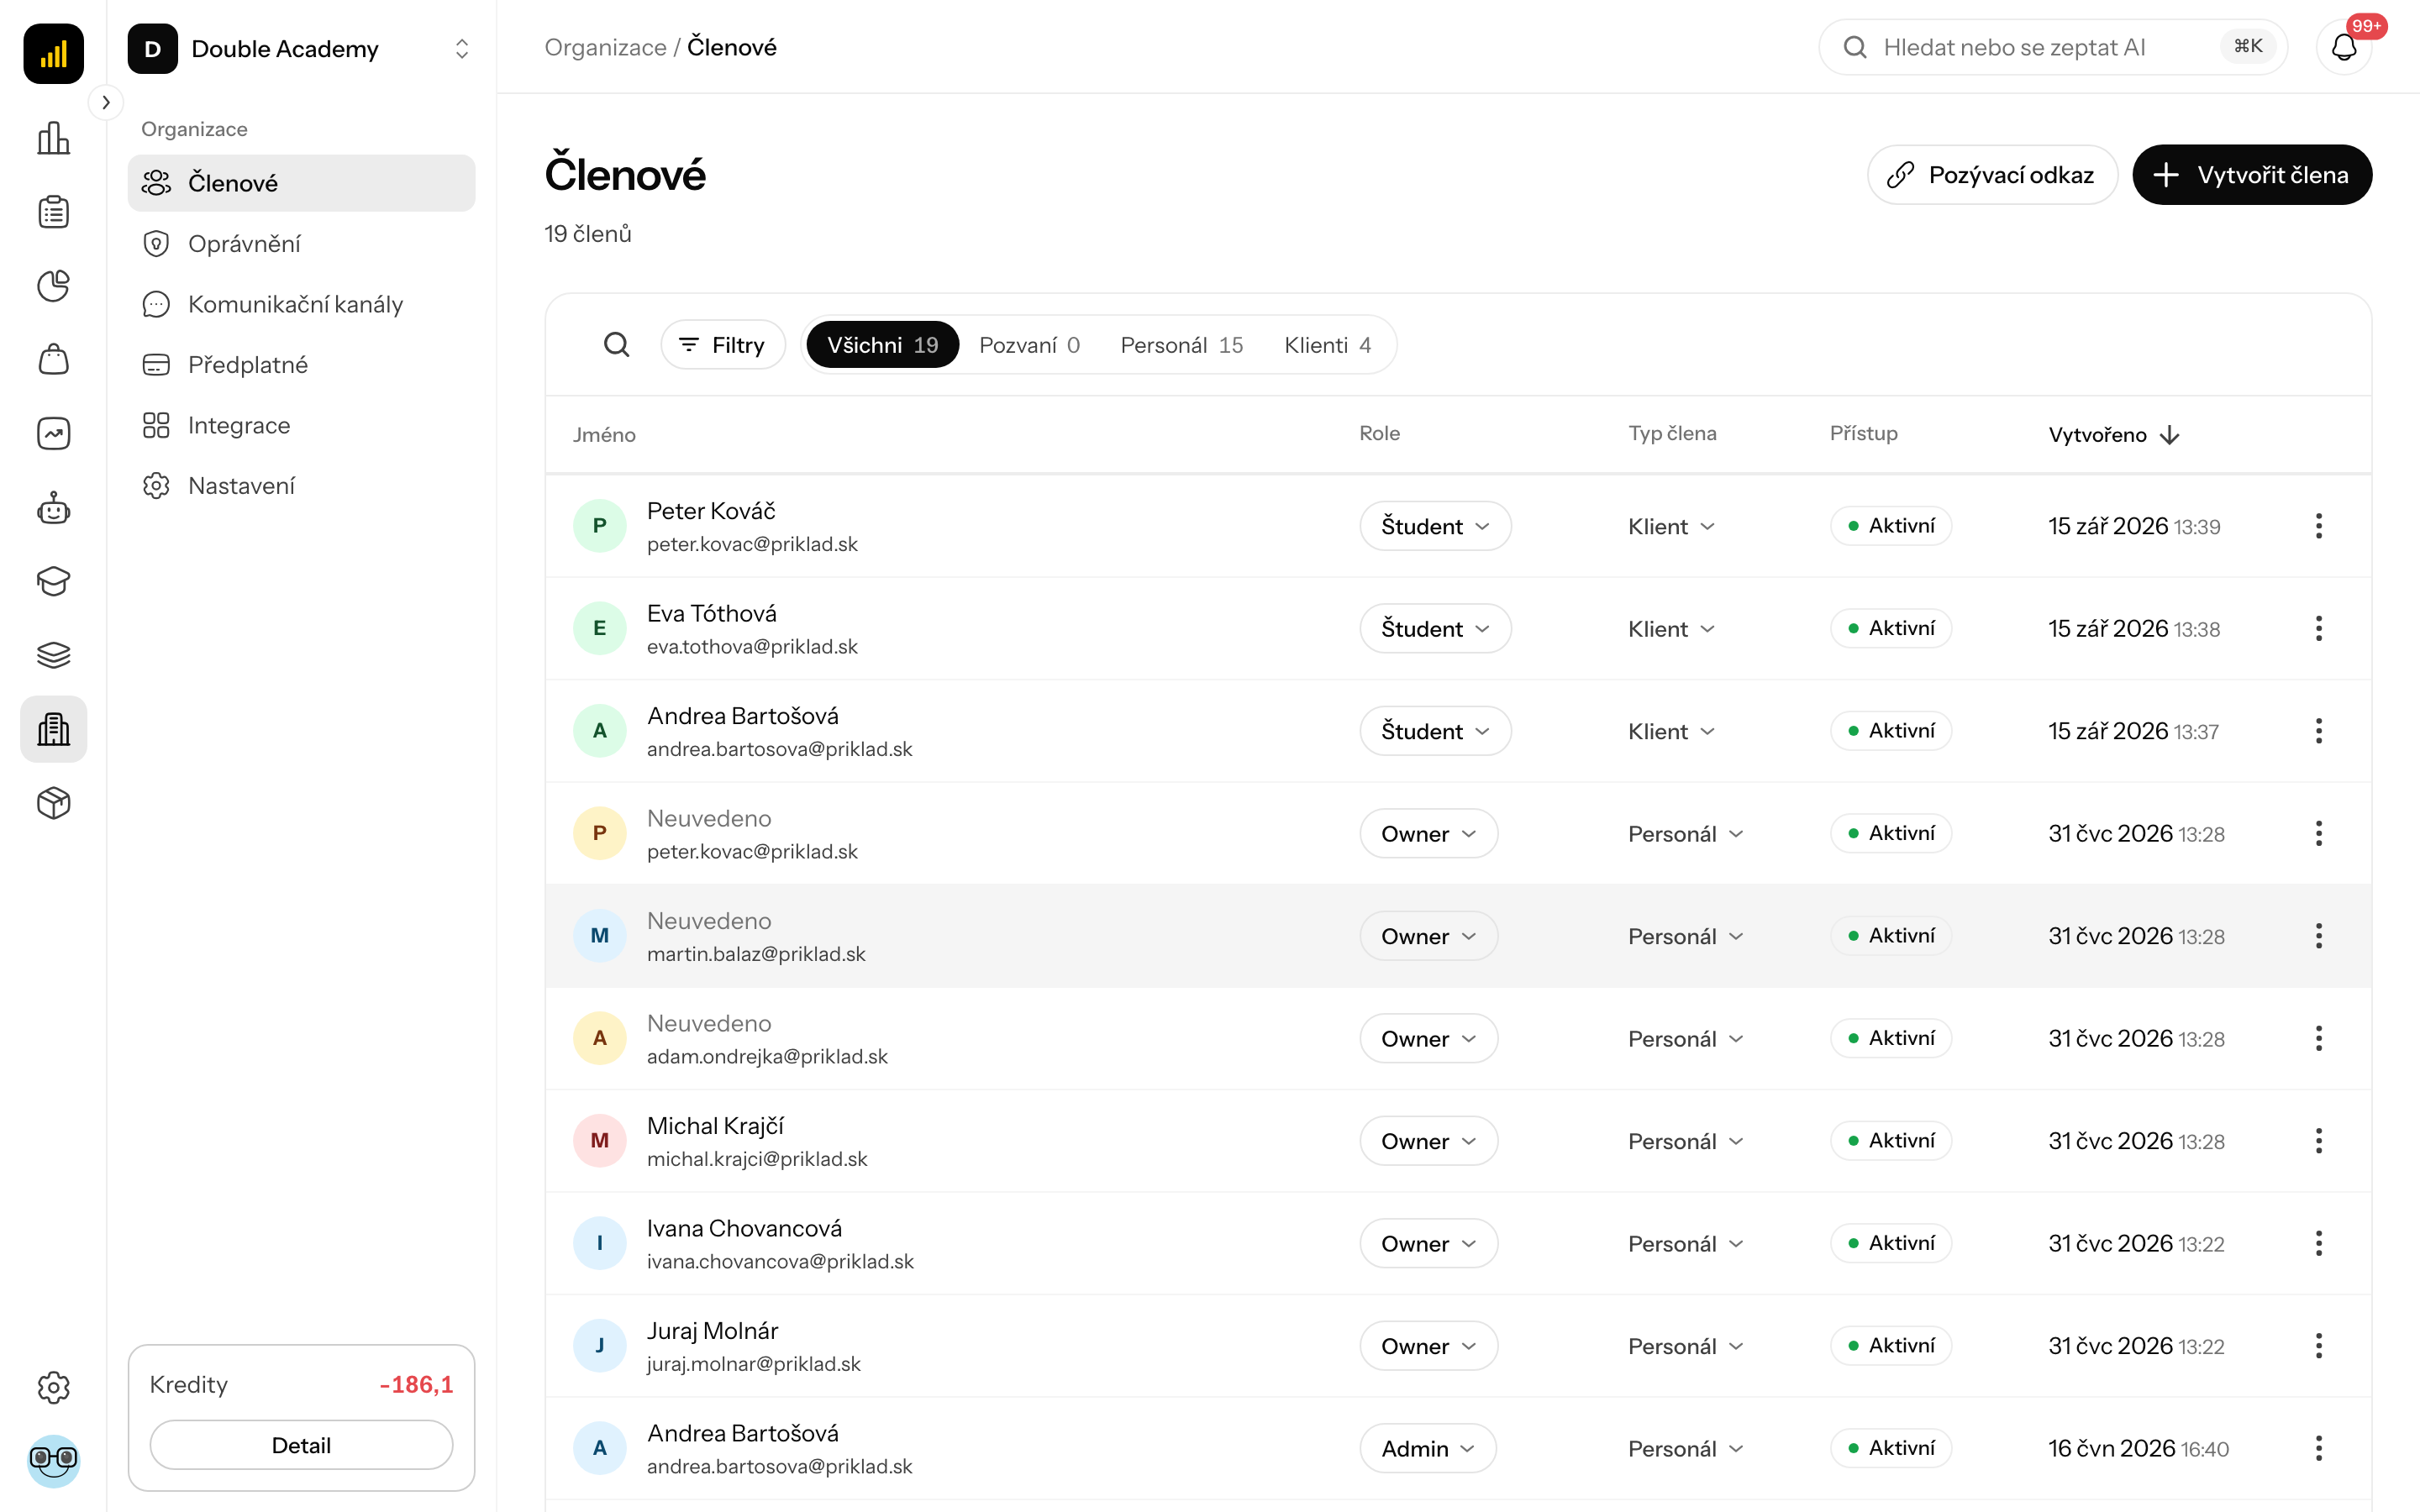This screenshot has height=1512, width=2420.
Task: Open the Filtry filter button
Action: 722,345
